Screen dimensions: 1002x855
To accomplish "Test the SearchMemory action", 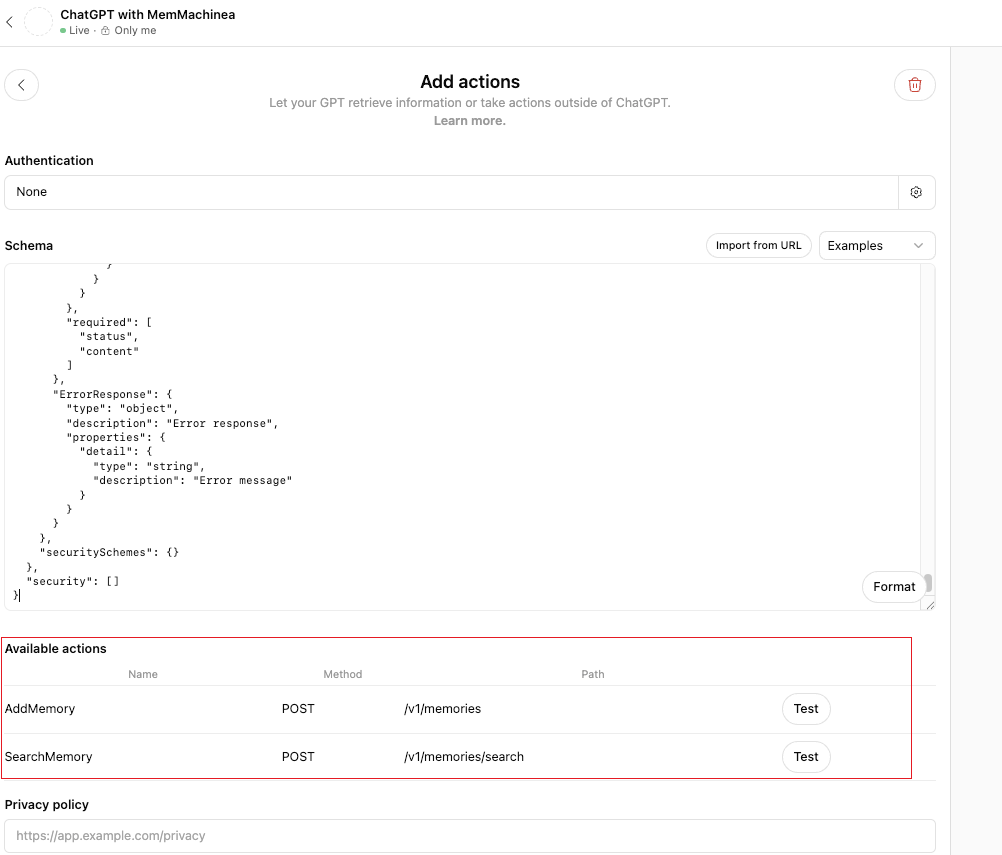I will [x=806, y=756].
